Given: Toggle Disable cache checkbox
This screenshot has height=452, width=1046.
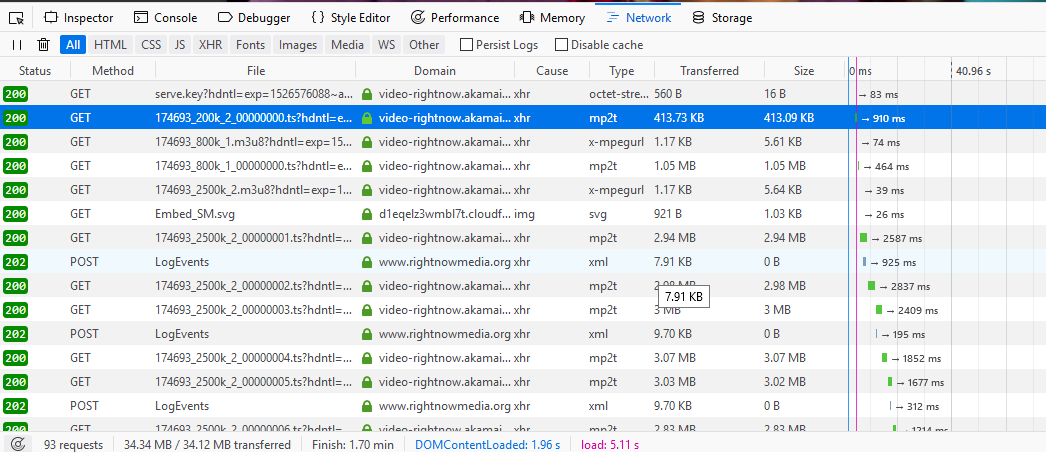Looking at the screenshot, I should click(x=561, y=45).
